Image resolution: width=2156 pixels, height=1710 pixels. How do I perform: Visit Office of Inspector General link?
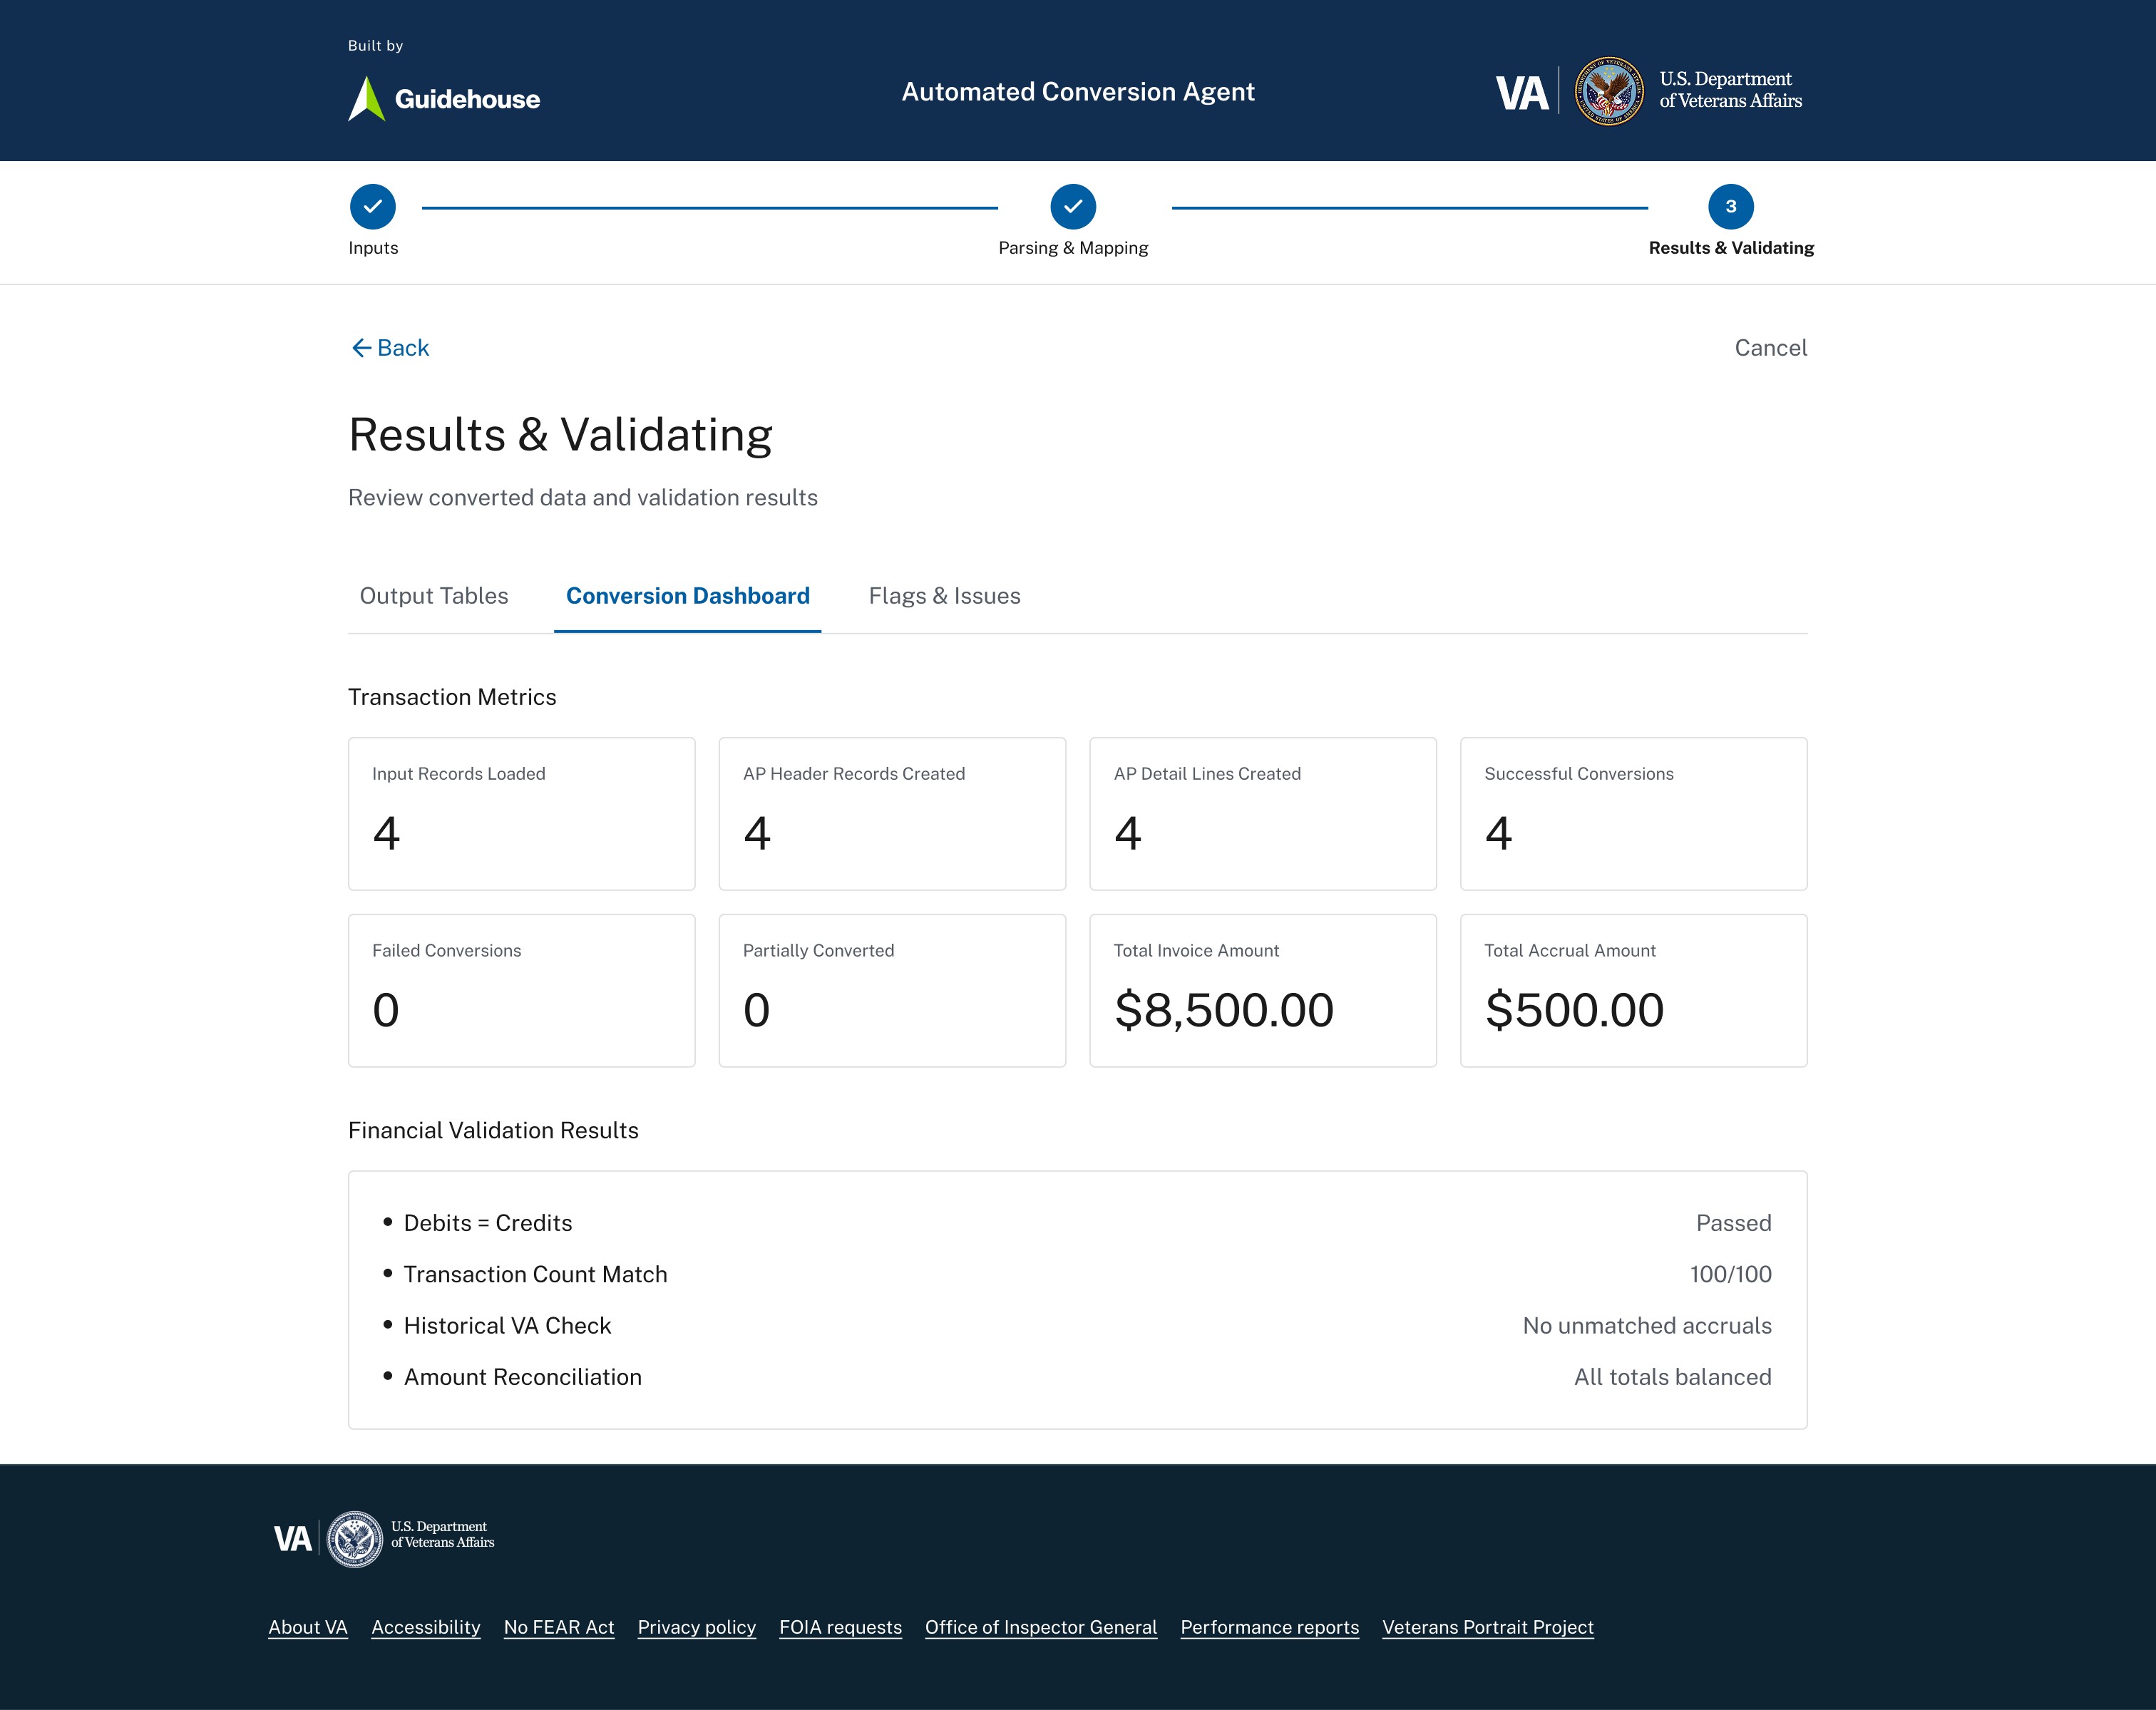(1041, 1627)
